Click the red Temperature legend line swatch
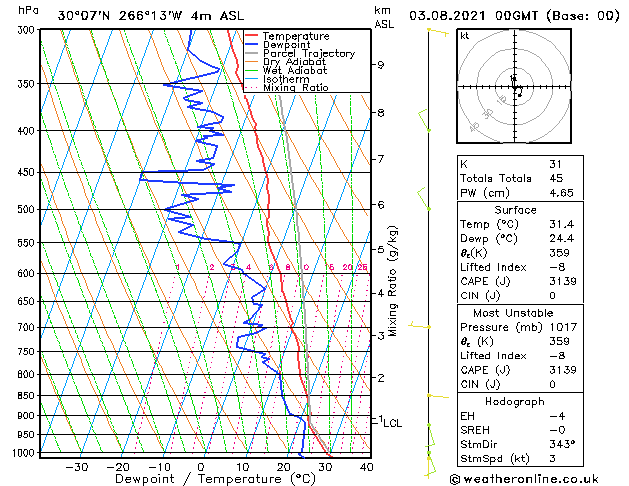 point(252,36)
